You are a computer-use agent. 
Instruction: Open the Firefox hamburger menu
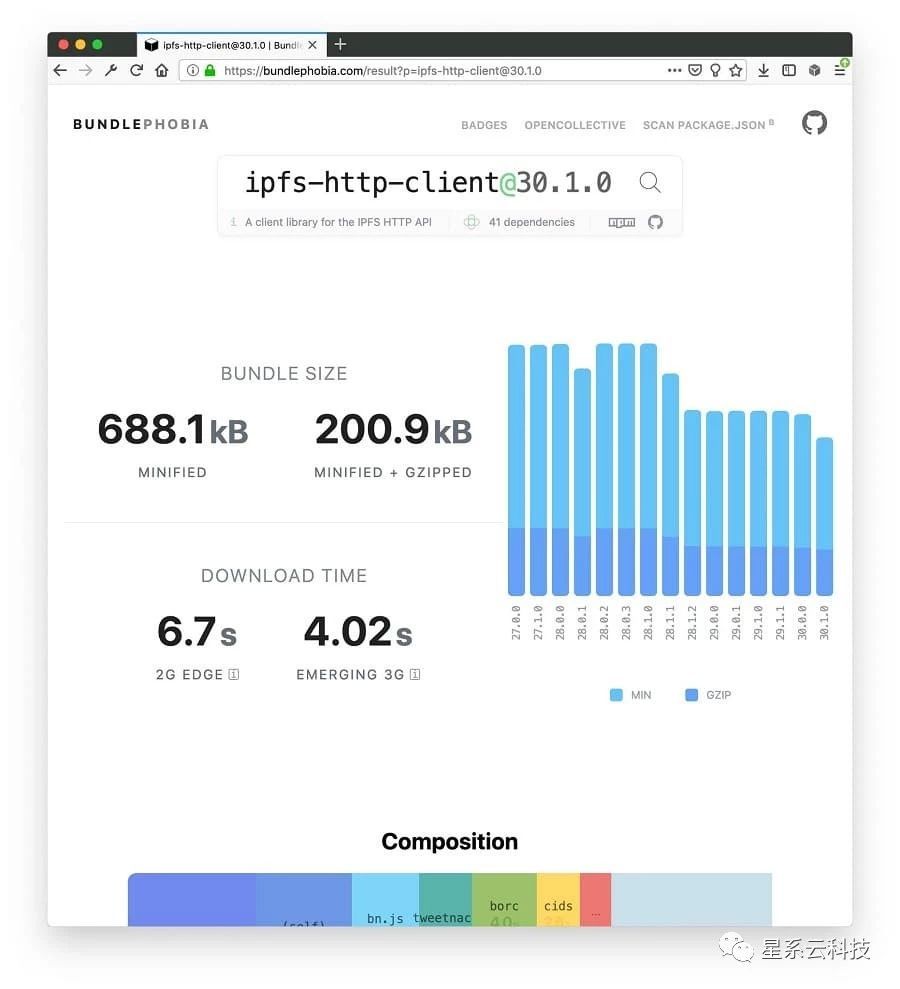pos(840,69)
